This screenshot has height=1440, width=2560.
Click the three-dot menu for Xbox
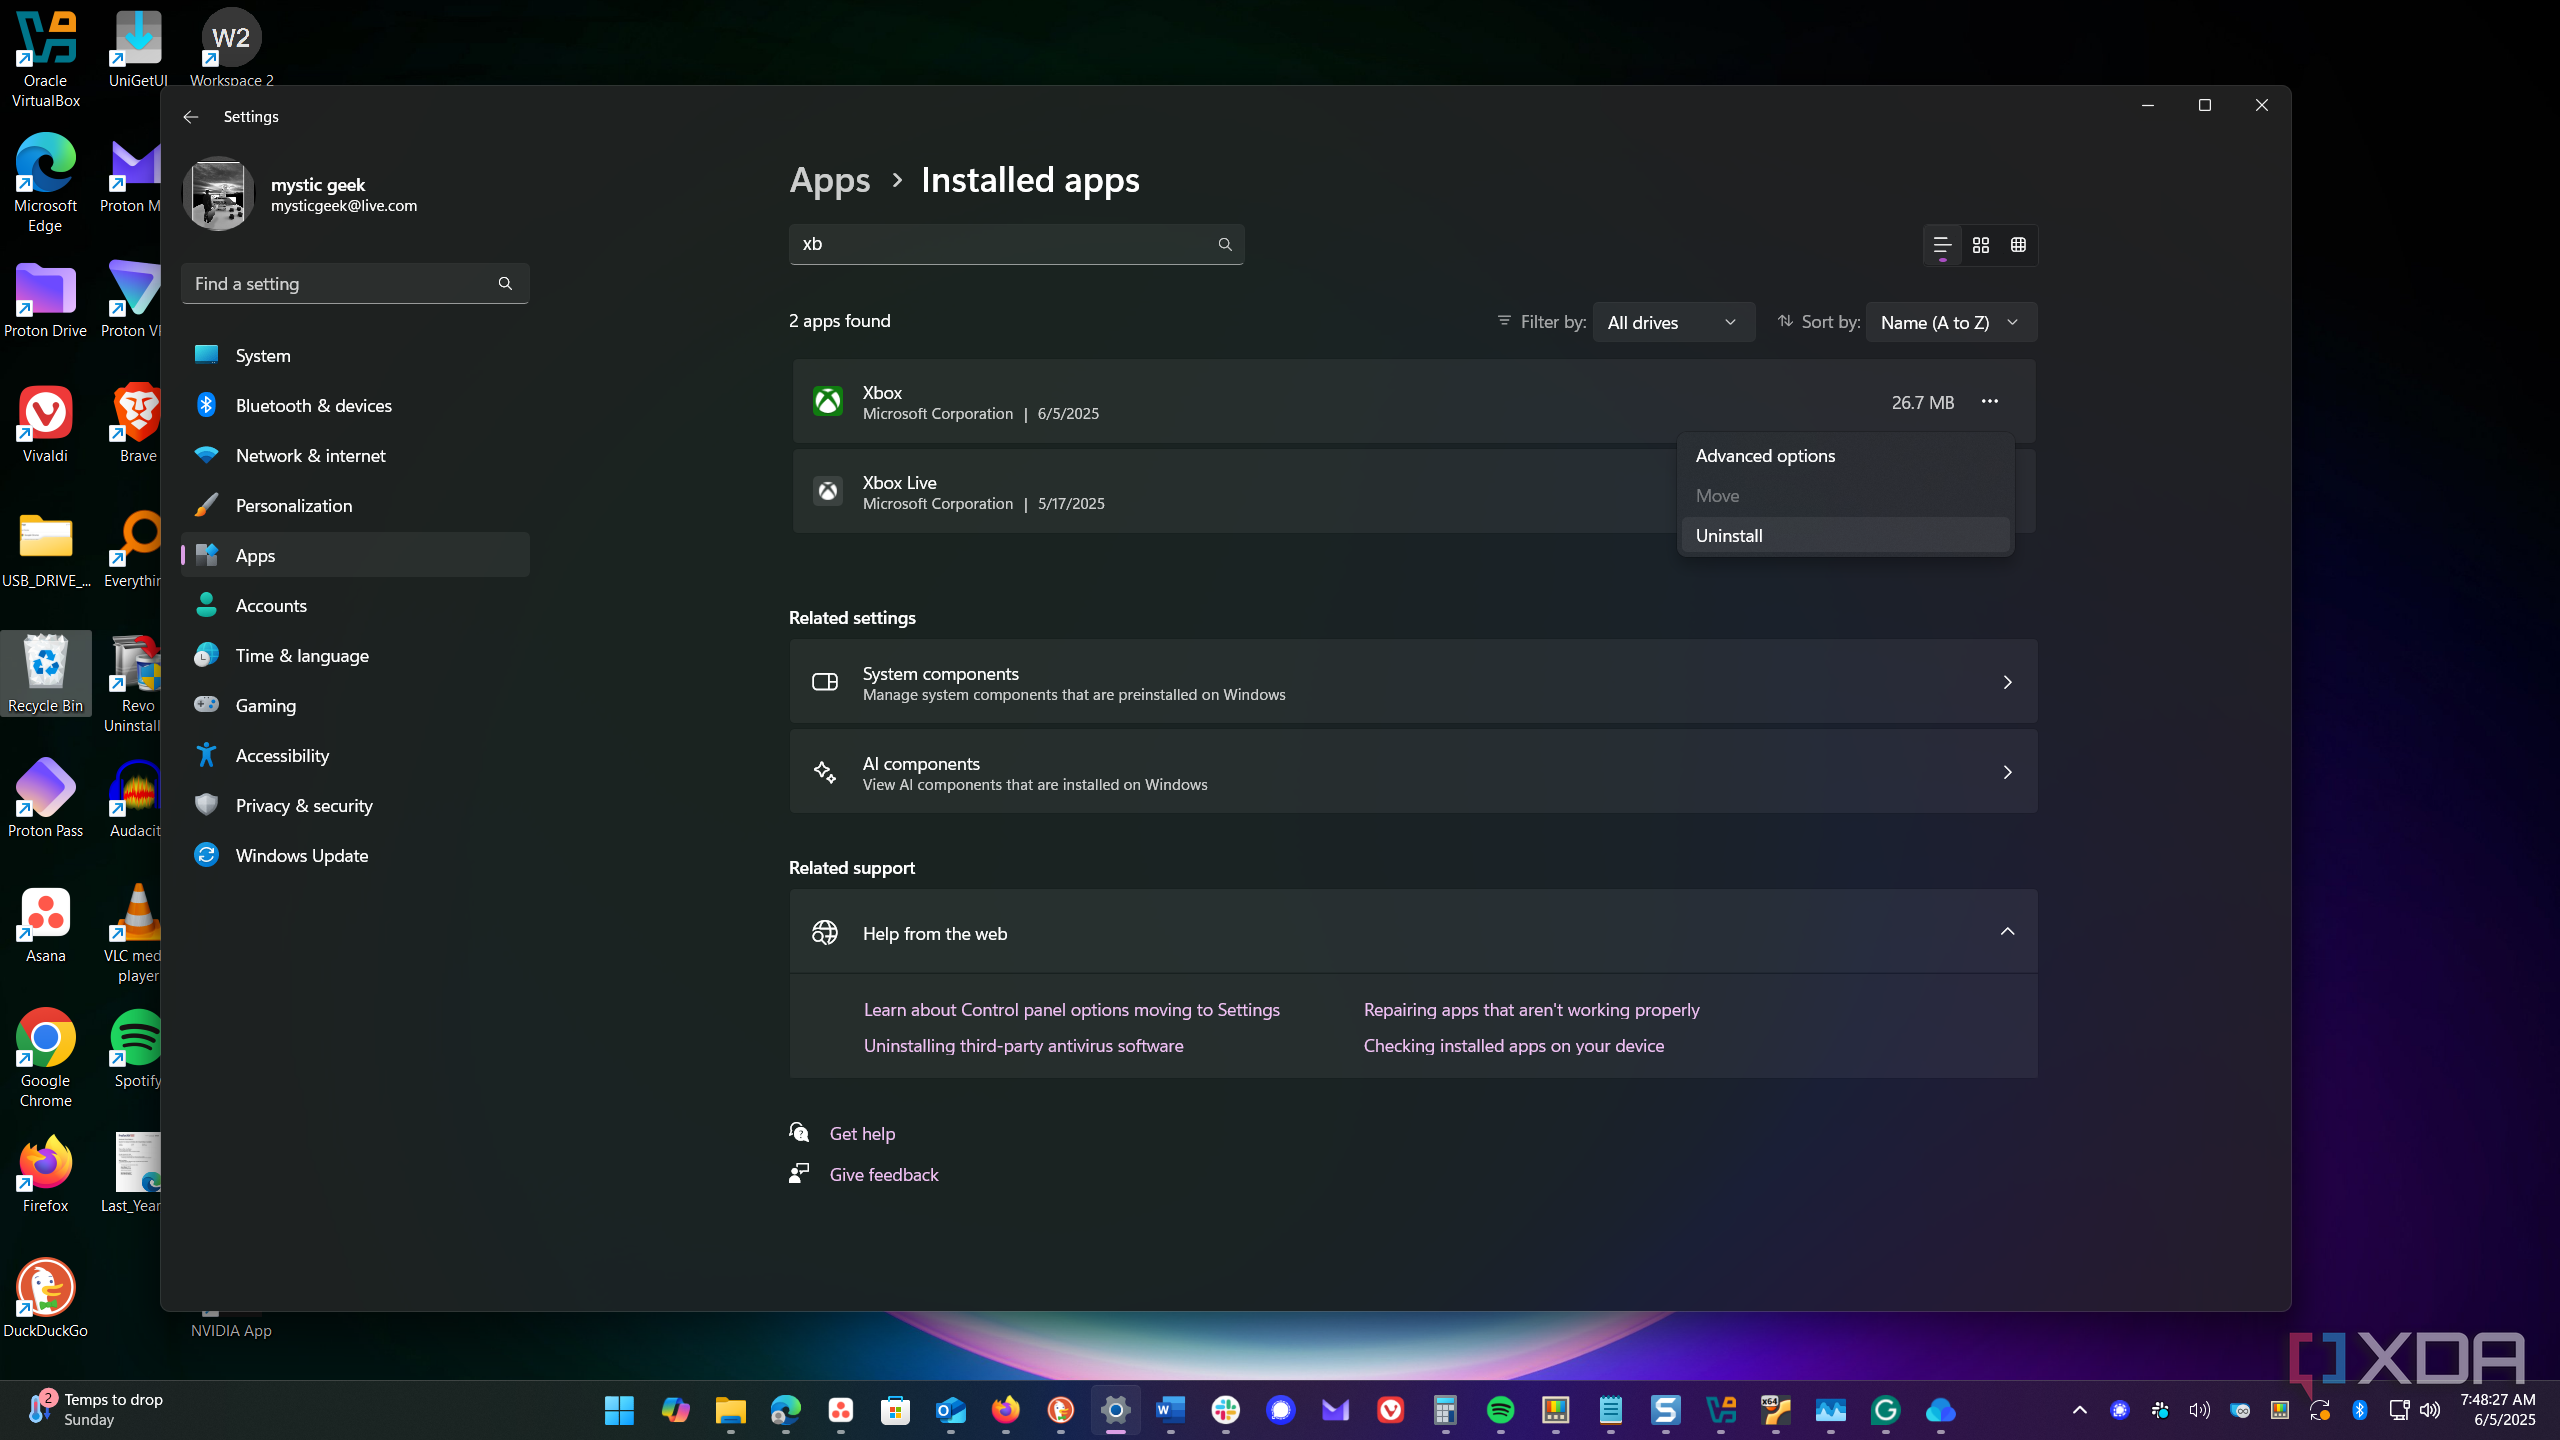click(x=1990, y=401)
